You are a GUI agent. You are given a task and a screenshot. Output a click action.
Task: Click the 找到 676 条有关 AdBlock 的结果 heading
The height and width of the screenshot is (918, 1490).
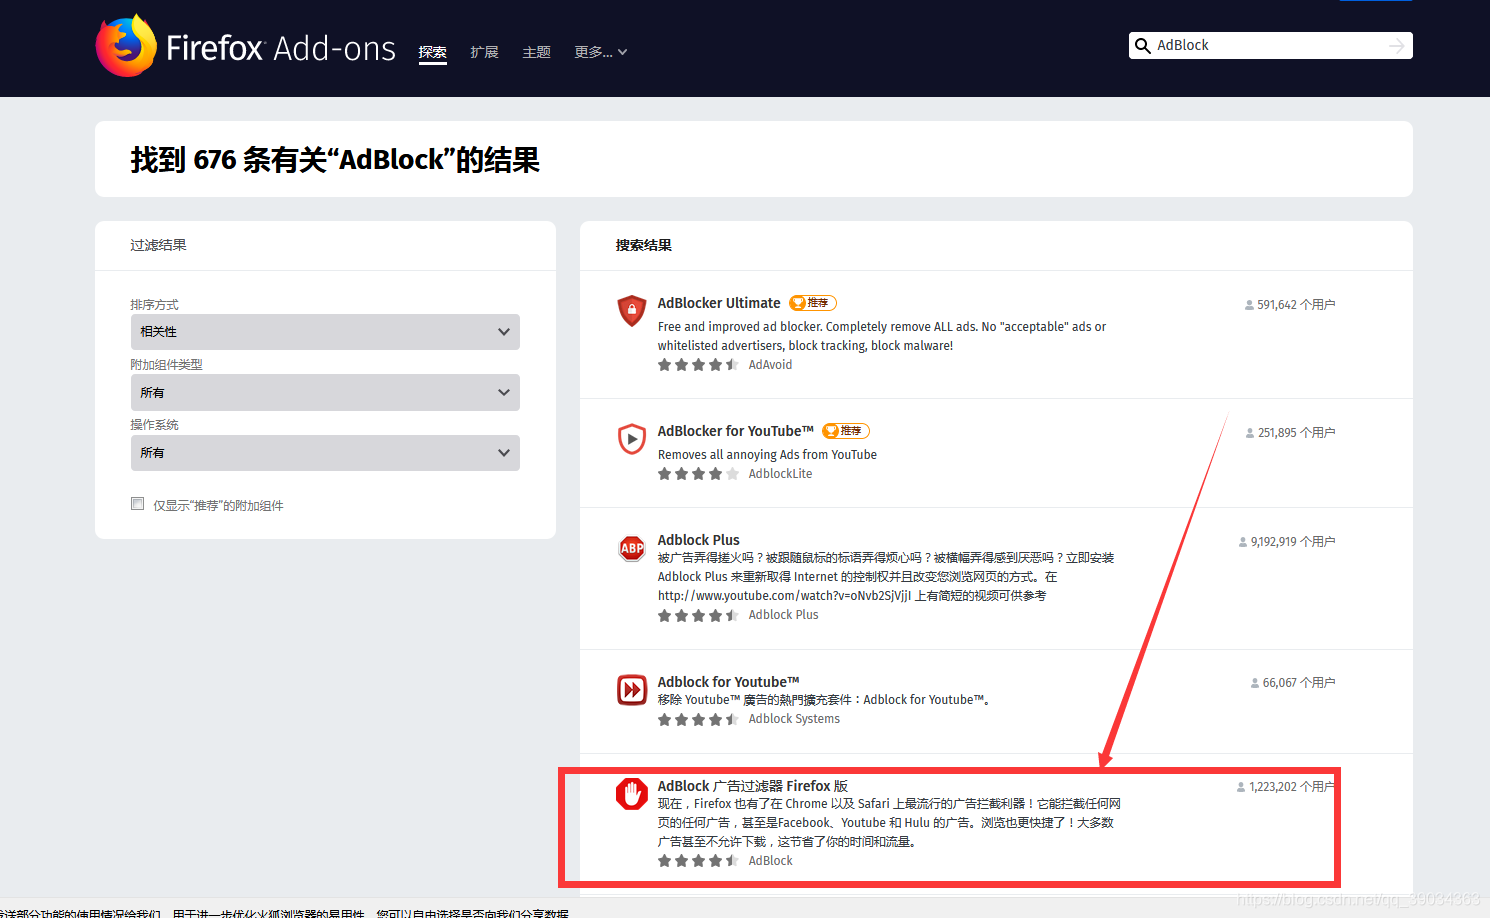(335, 160)
